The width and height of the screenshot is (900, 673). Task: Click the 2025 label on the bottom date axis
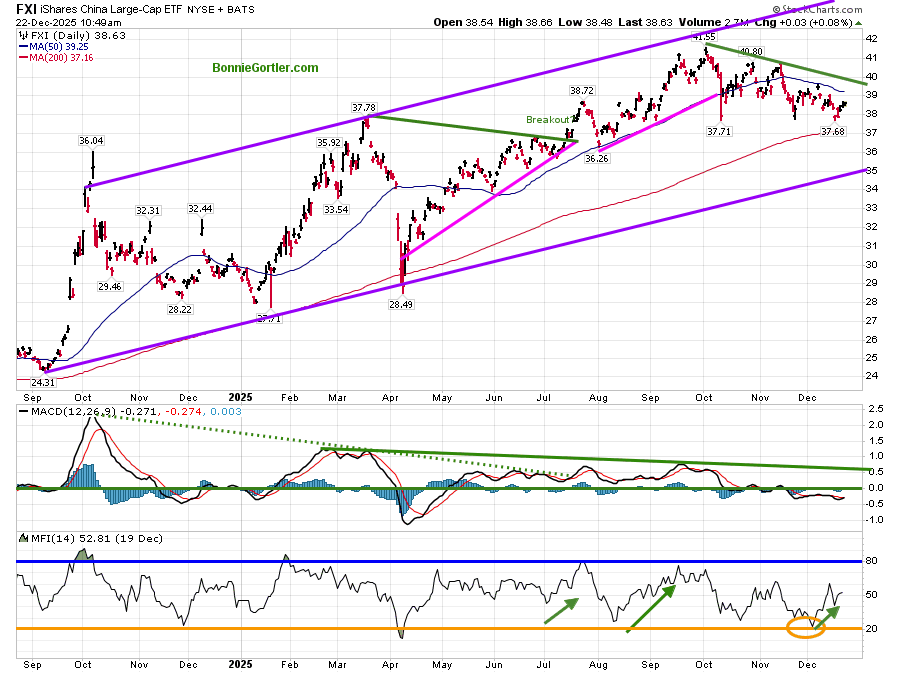click(243, 663)
